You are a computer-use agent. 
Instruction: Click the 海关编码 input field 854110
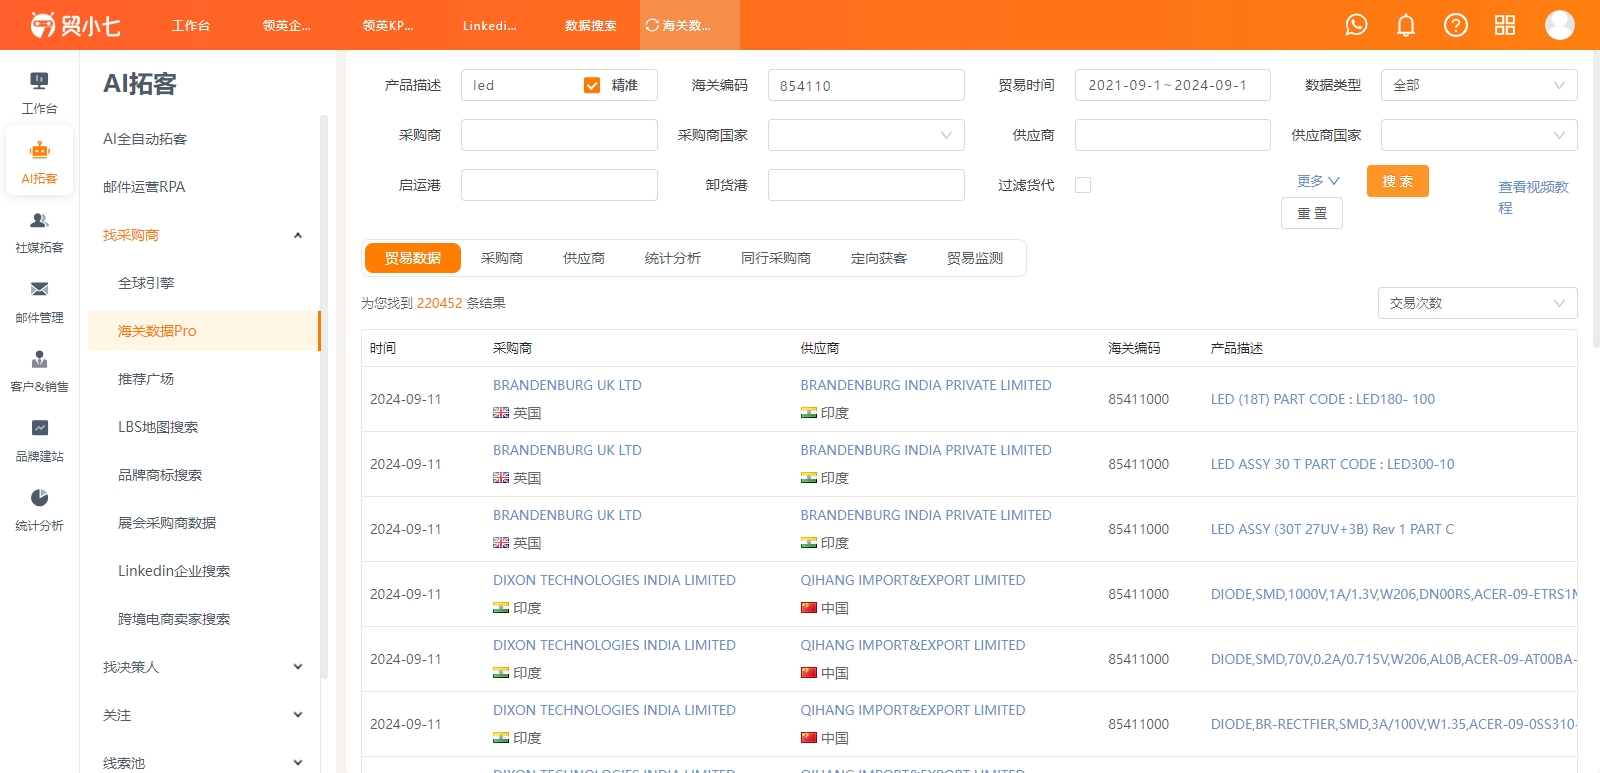pyautogui.click(x=866, y=85)
